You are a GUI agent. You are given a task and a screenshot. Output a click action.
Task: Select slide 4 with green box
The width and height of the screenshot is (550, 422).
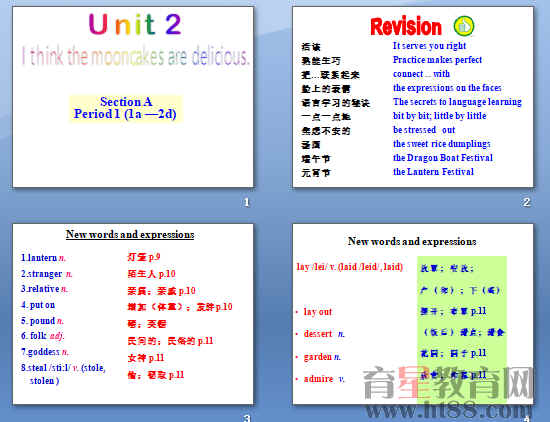click(x=413, y=314)
